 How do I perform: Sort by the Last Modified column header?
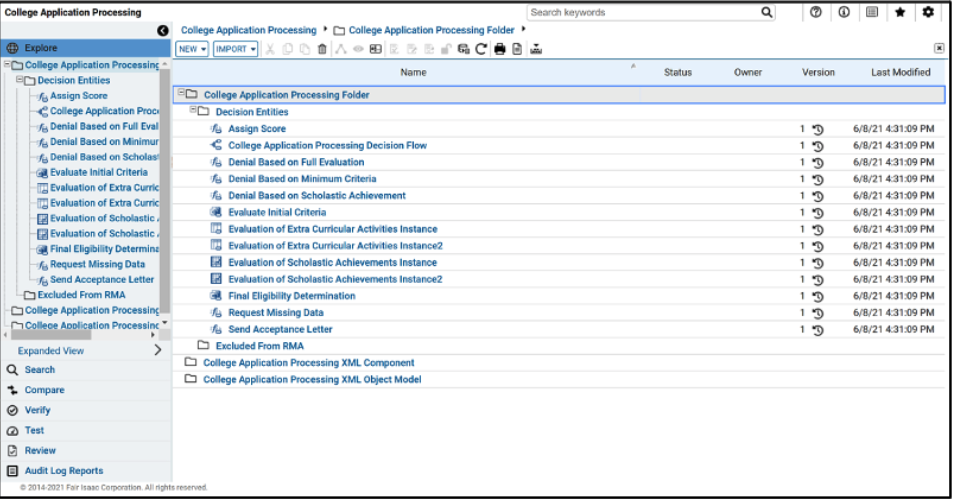(900, 72)
